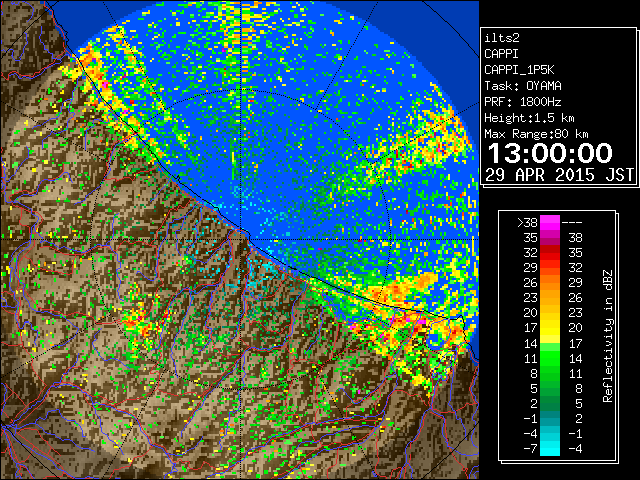This screenshot has width=640, height=480.
Task: Click the "PRF: 1800Hz" line
Action: pyautogui.click(x=523, y=102)
